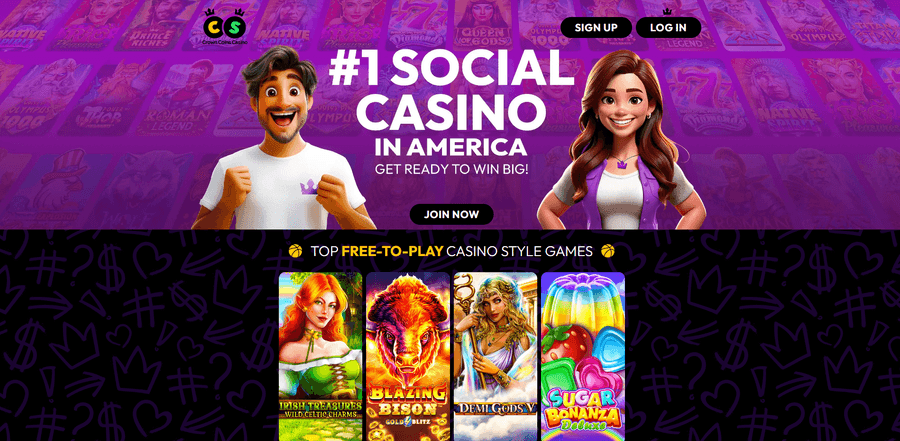This screenshot has height=441, width=900.
Task: Choose the Demi Gods V game card
Action: point(495,356)
